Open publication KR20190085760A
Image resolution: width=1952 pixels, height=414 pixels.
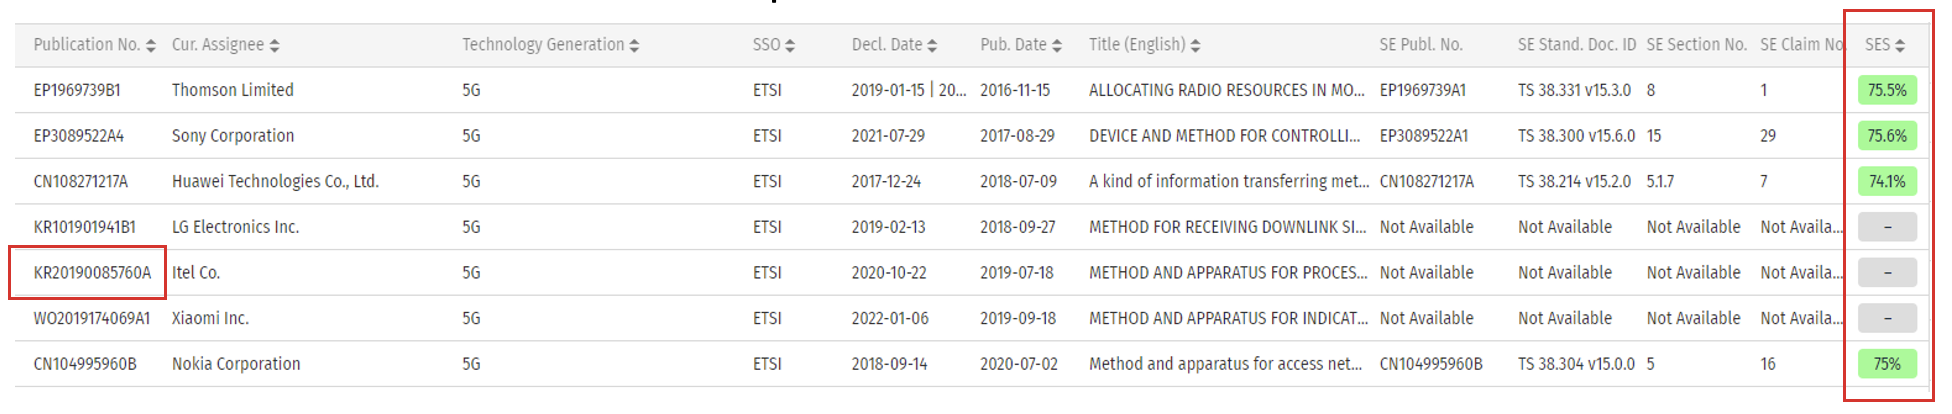92,273
